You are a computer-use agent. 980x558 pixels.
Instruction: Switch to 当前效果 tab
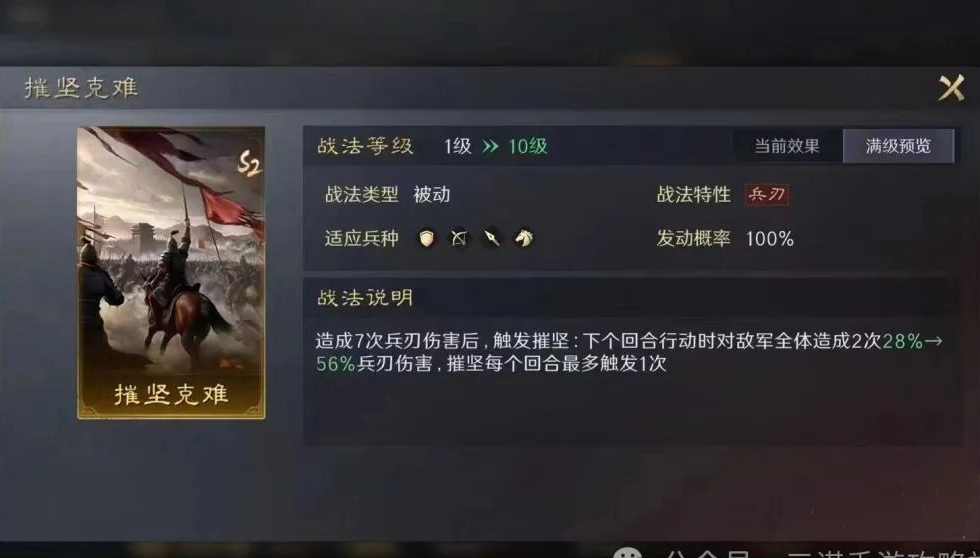[x=787, y=146]
